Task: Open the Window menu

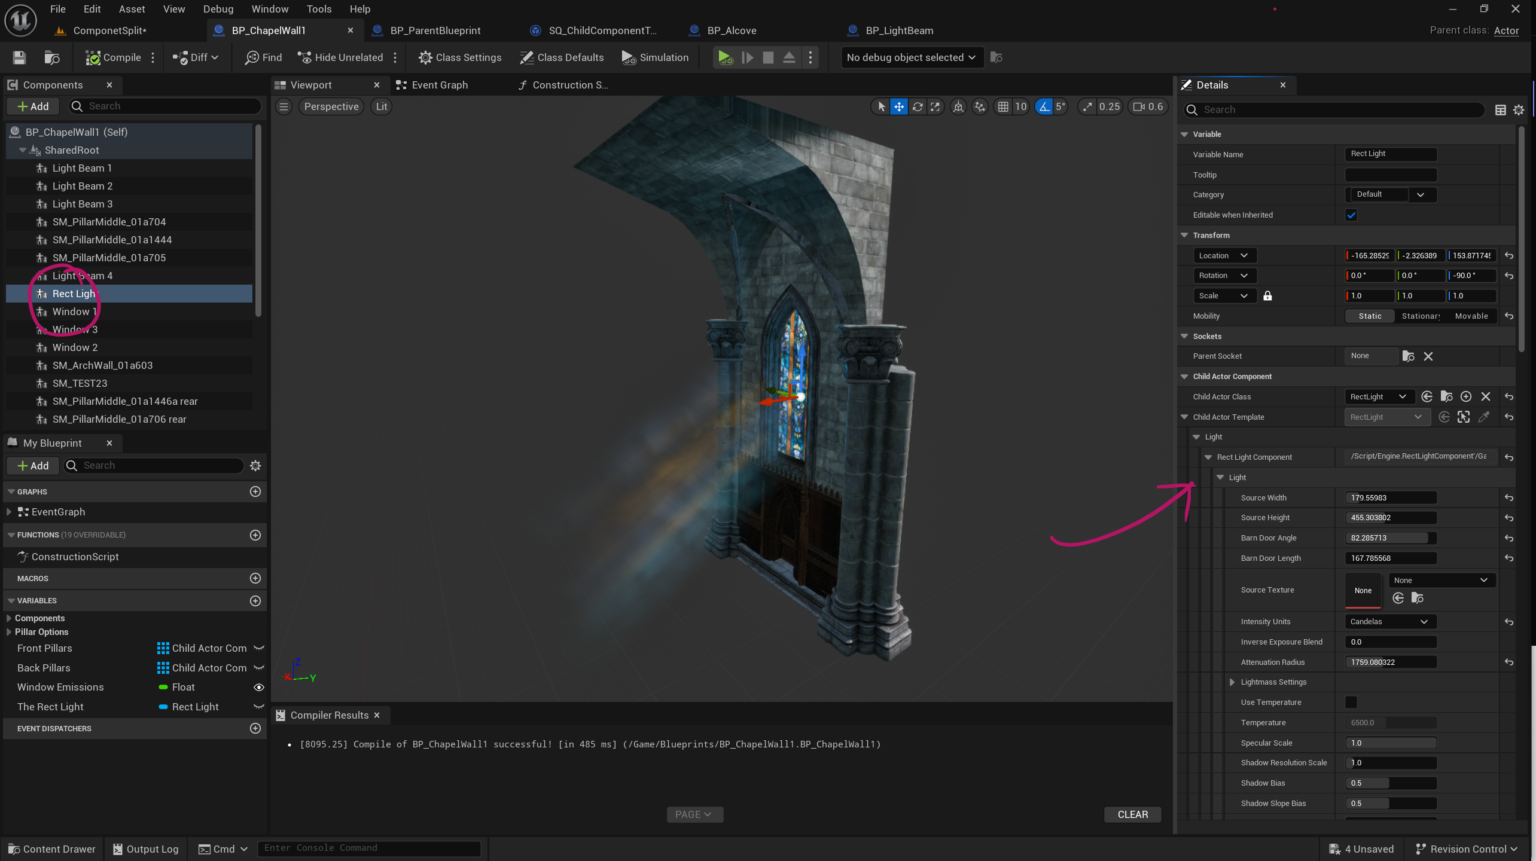Action: click(x=270, y=8)
